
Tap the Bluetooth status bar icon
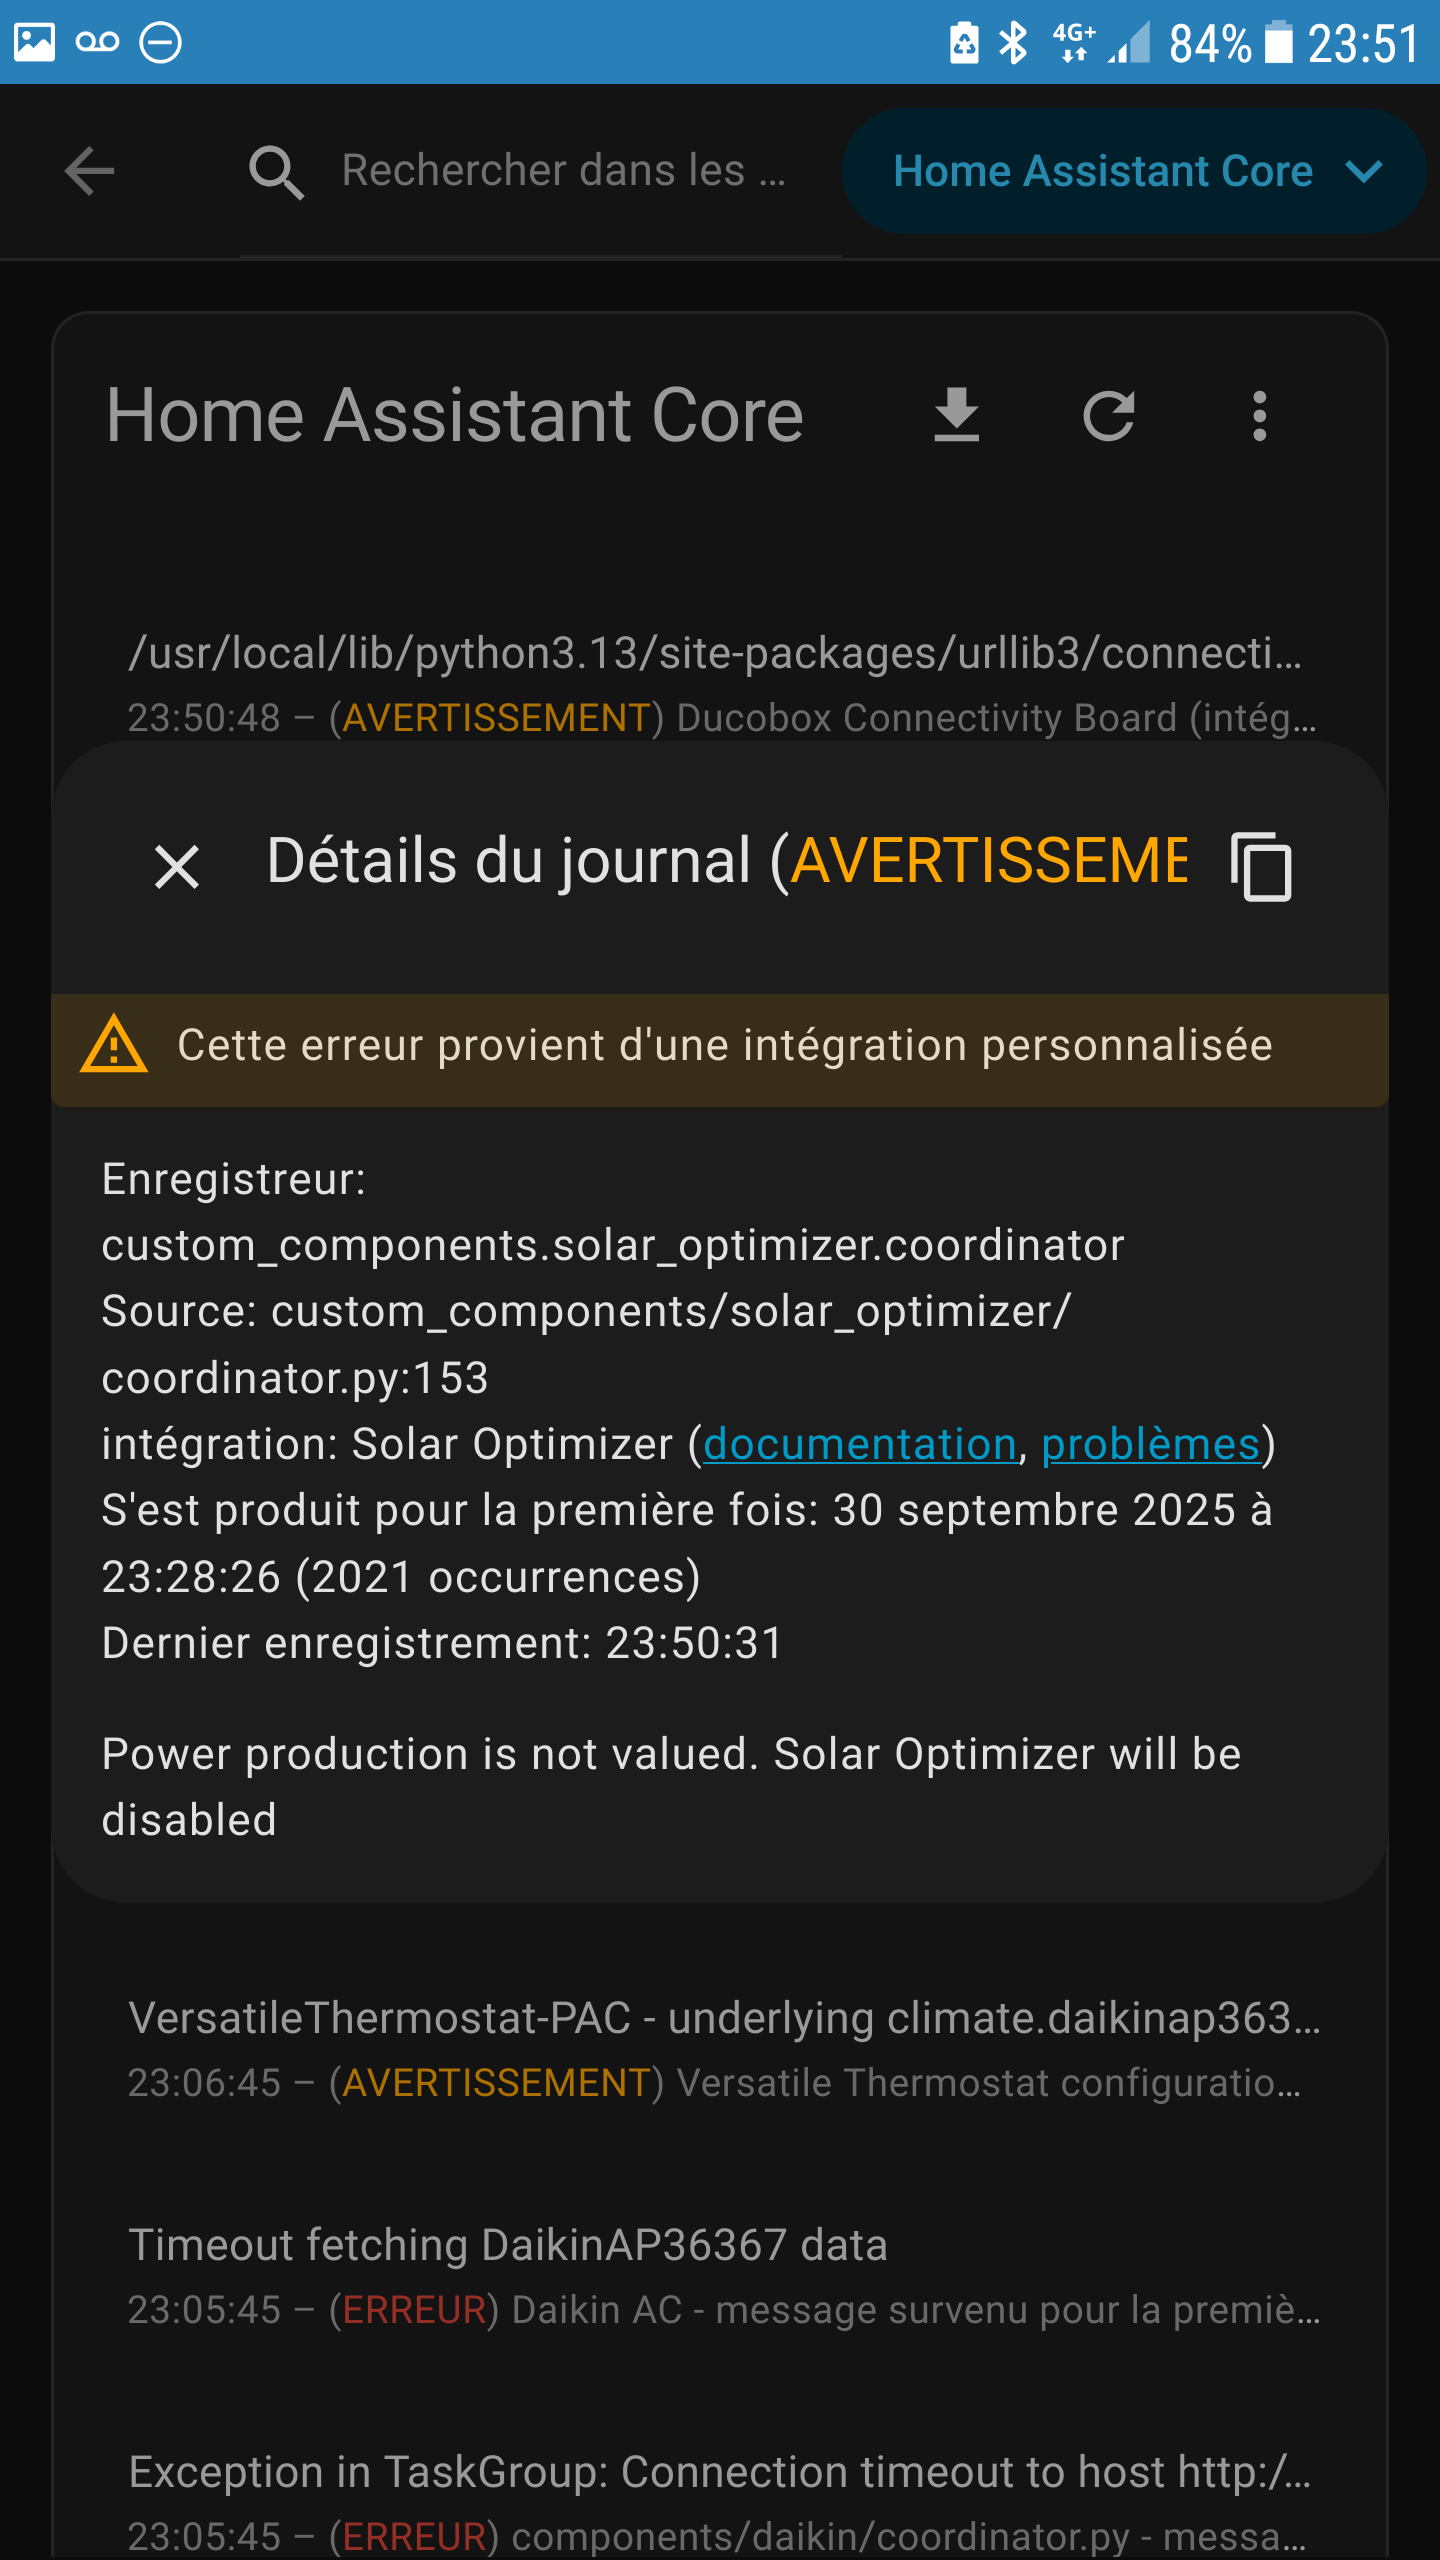[1013, 42]
